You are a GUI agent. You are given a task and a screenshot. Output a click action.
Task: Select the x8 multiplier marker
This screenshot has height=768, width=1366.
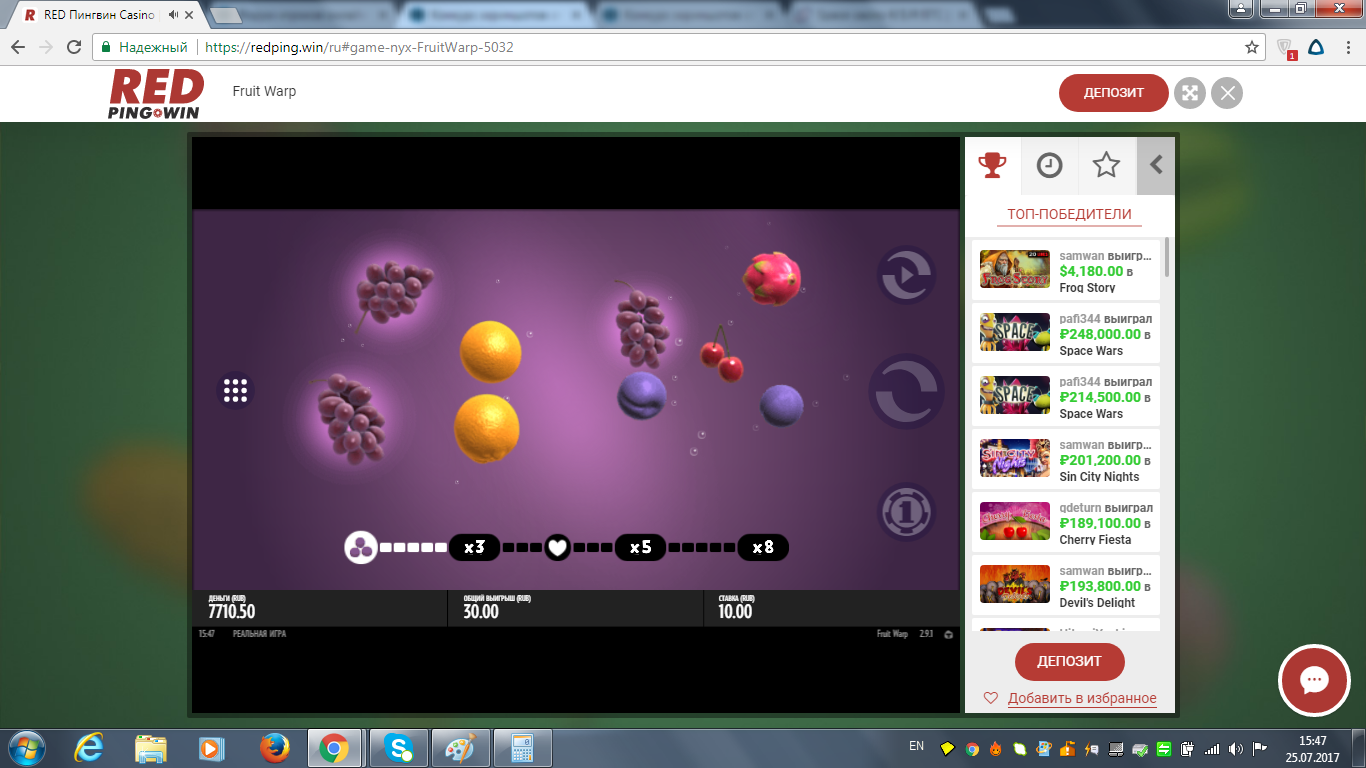tap(763, 547)
